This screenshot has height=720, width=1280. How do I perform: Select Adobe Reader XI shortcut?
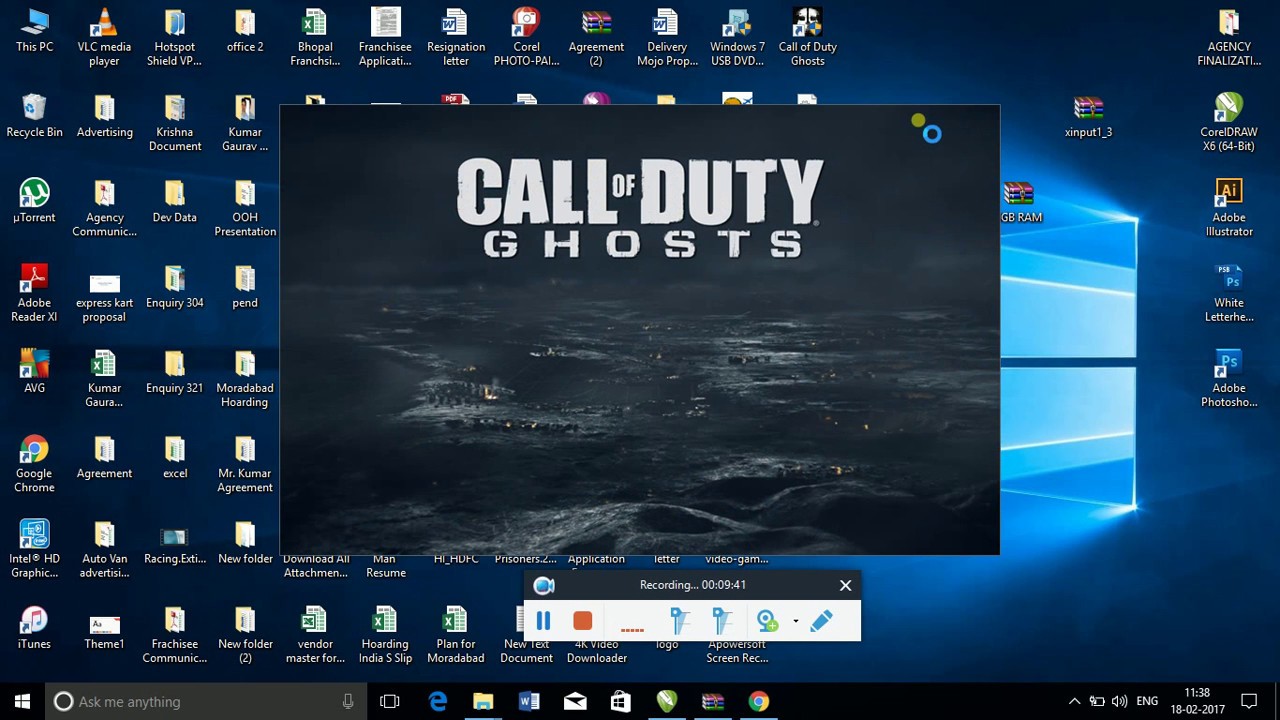[x=34, y=294]
